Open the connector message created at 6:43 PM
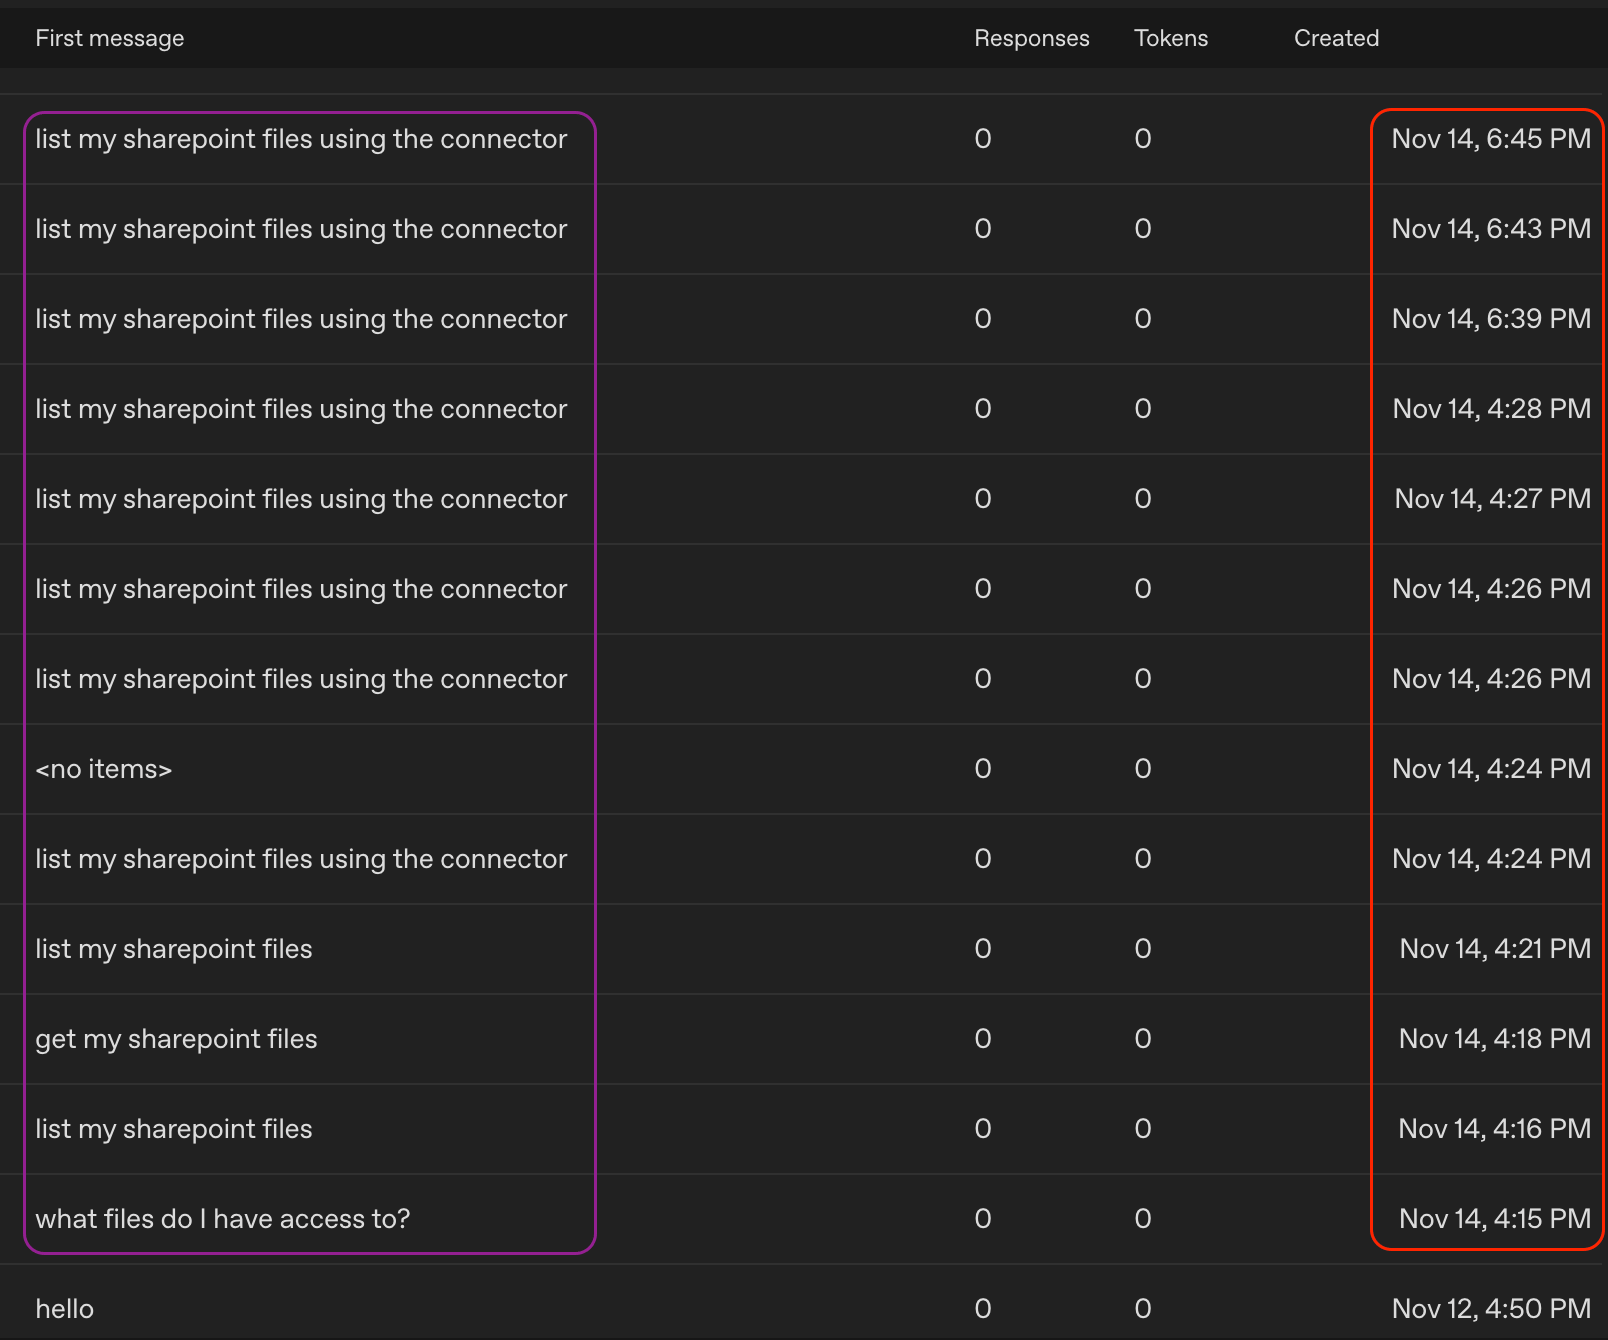 point(301,229)
